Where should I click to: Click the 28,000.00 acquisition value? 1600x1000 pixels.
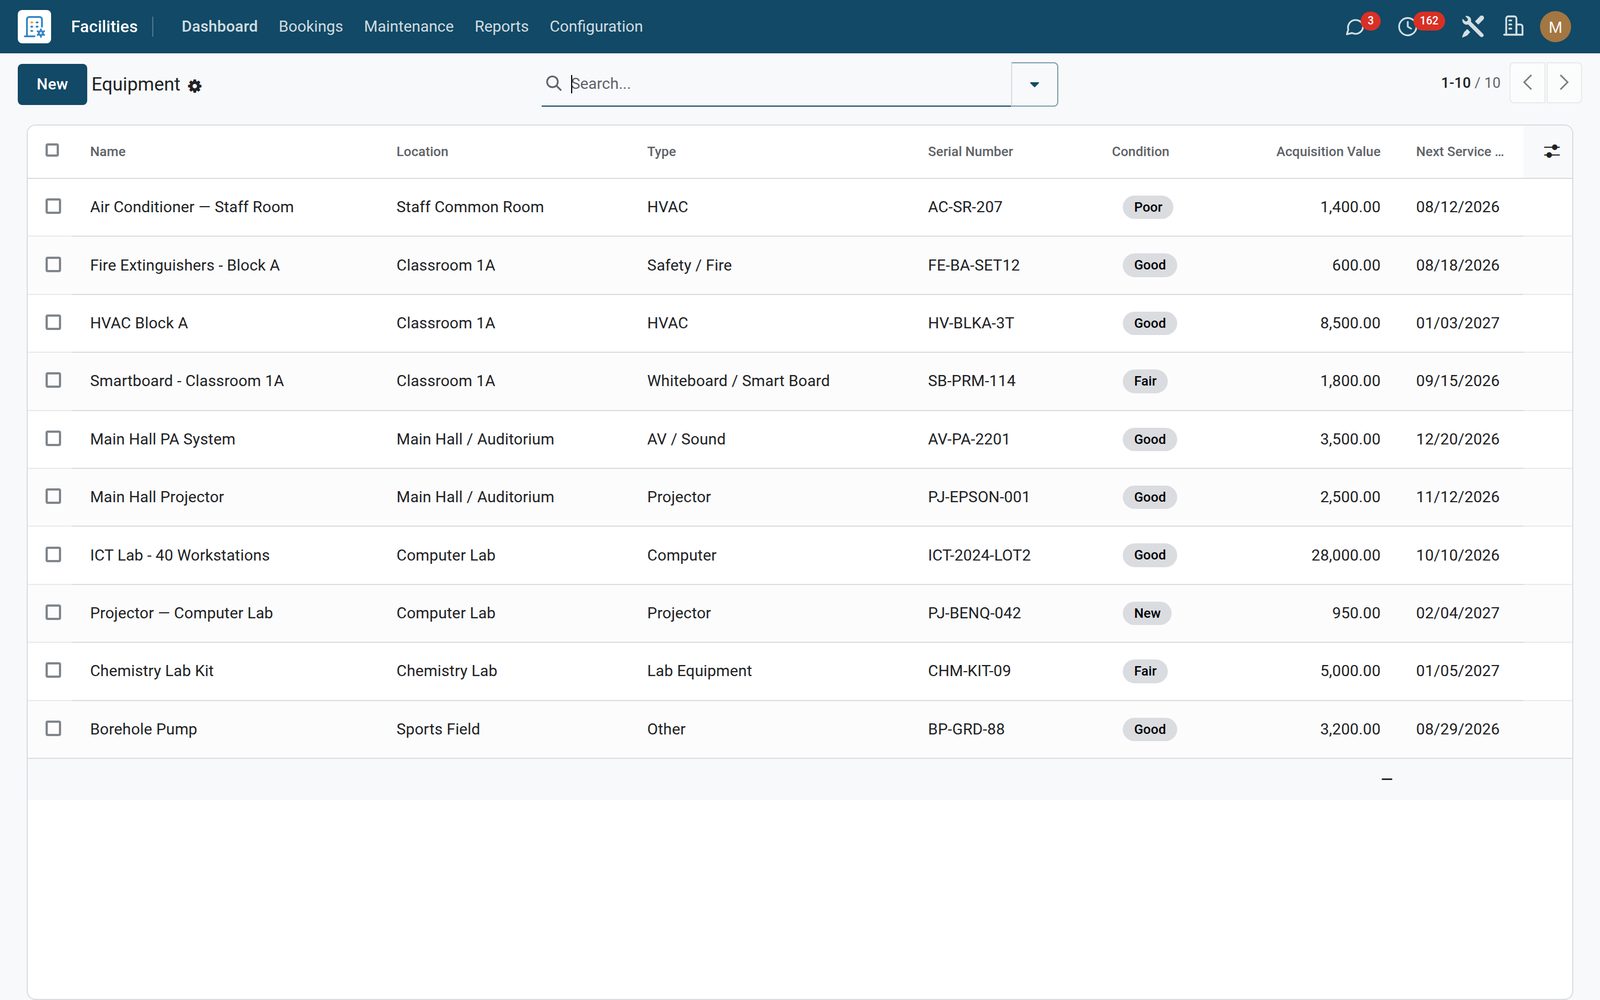click(x=1345, y=555)
